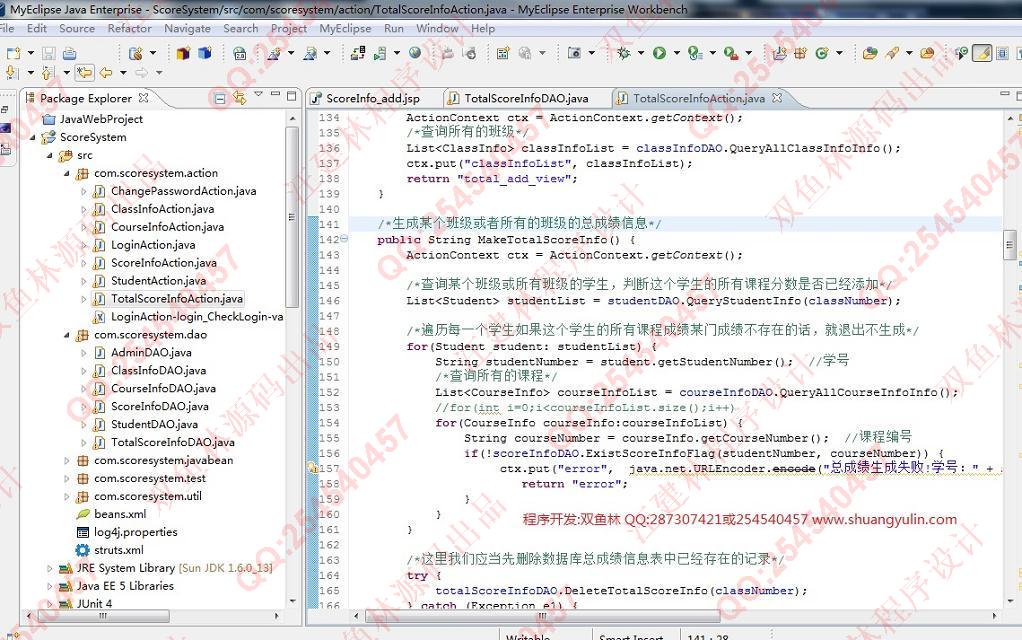Viewport: 1022px width, 640px height.
Task: Click the Run/Stop server toolbar icon
Action: (x=380, y=53)
